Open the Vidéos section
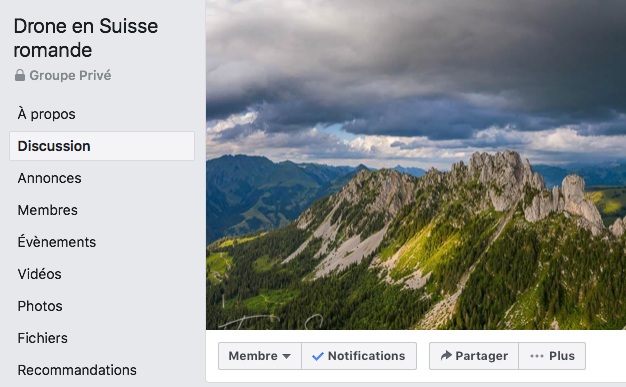The image size is (626, 387). coord(40,274)
